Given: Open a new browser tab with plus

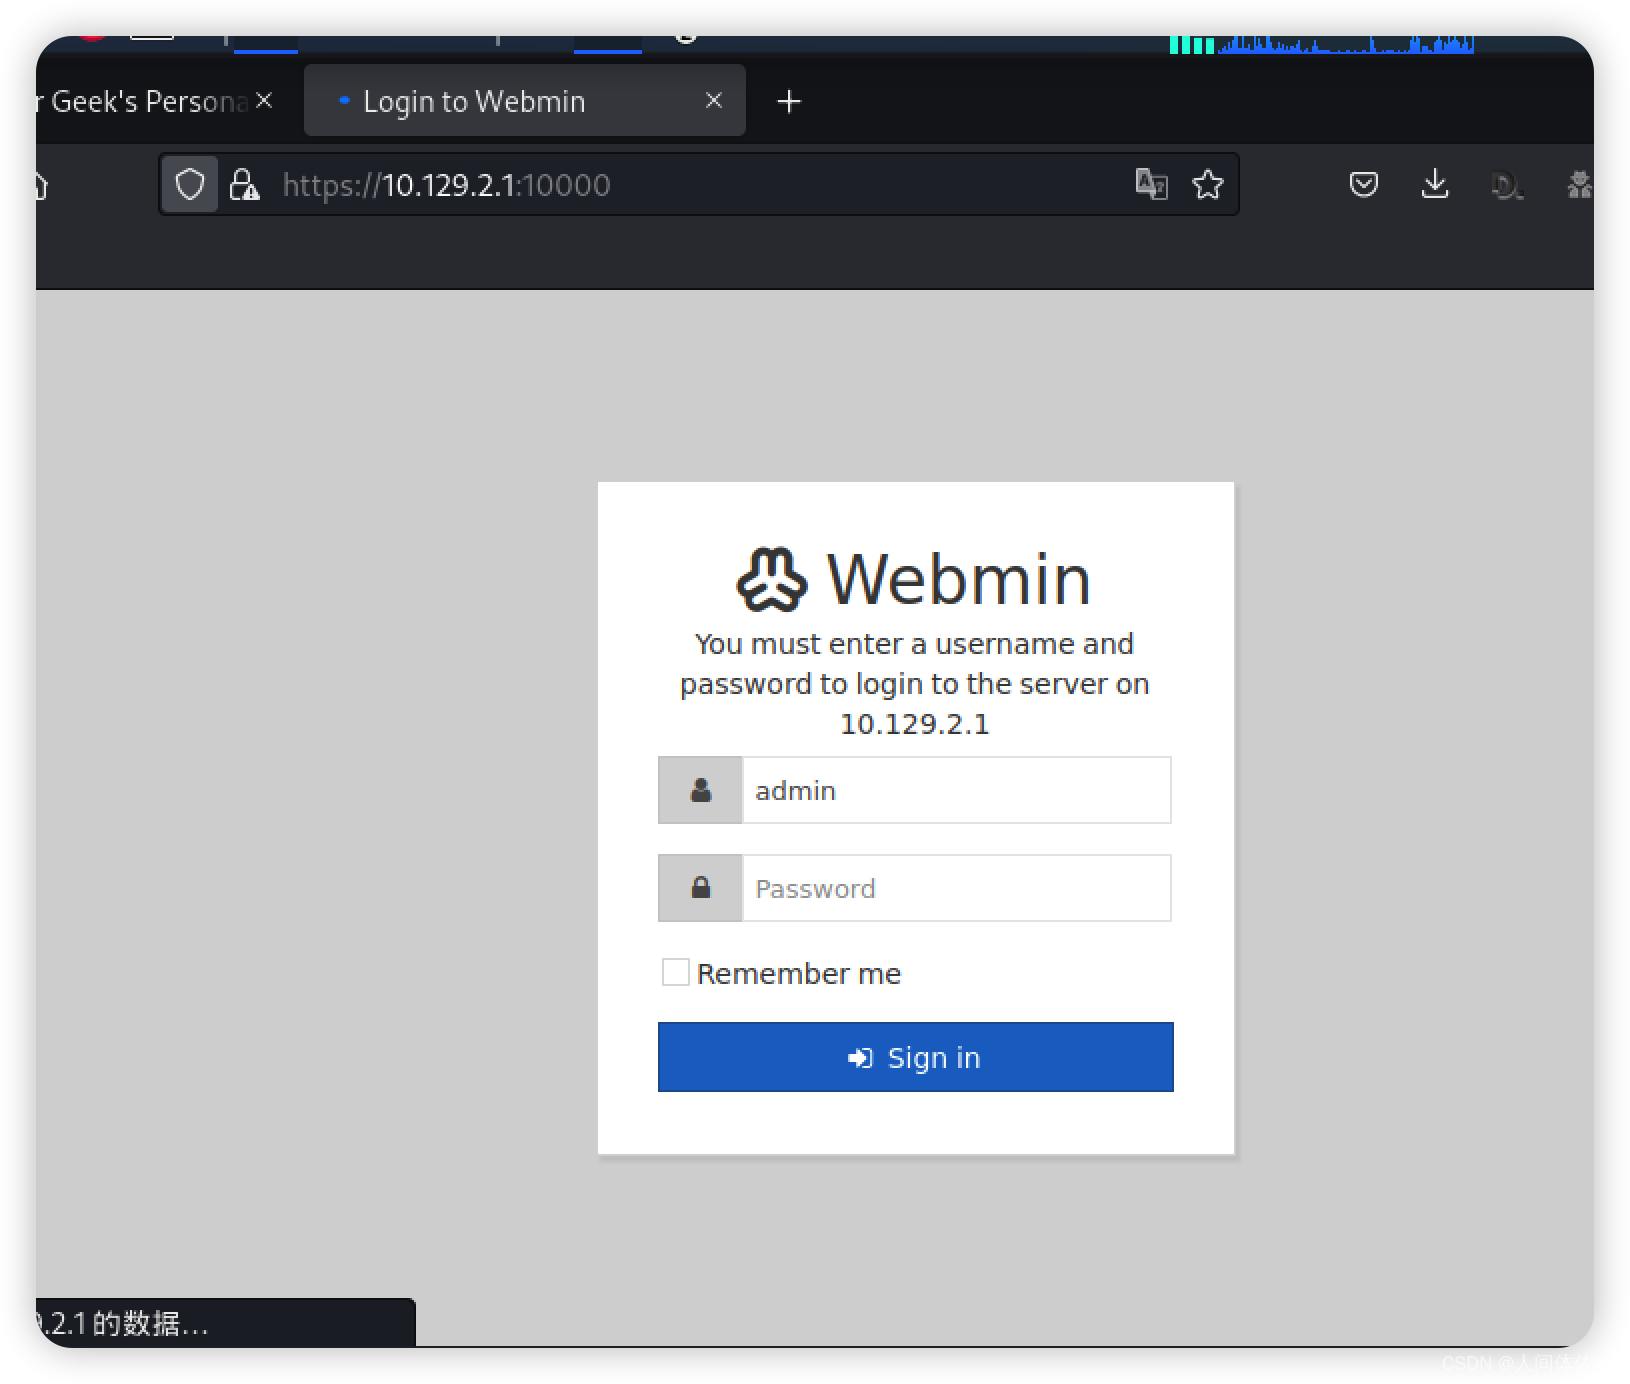Looking at the screenshot, I should click(789, 101).
